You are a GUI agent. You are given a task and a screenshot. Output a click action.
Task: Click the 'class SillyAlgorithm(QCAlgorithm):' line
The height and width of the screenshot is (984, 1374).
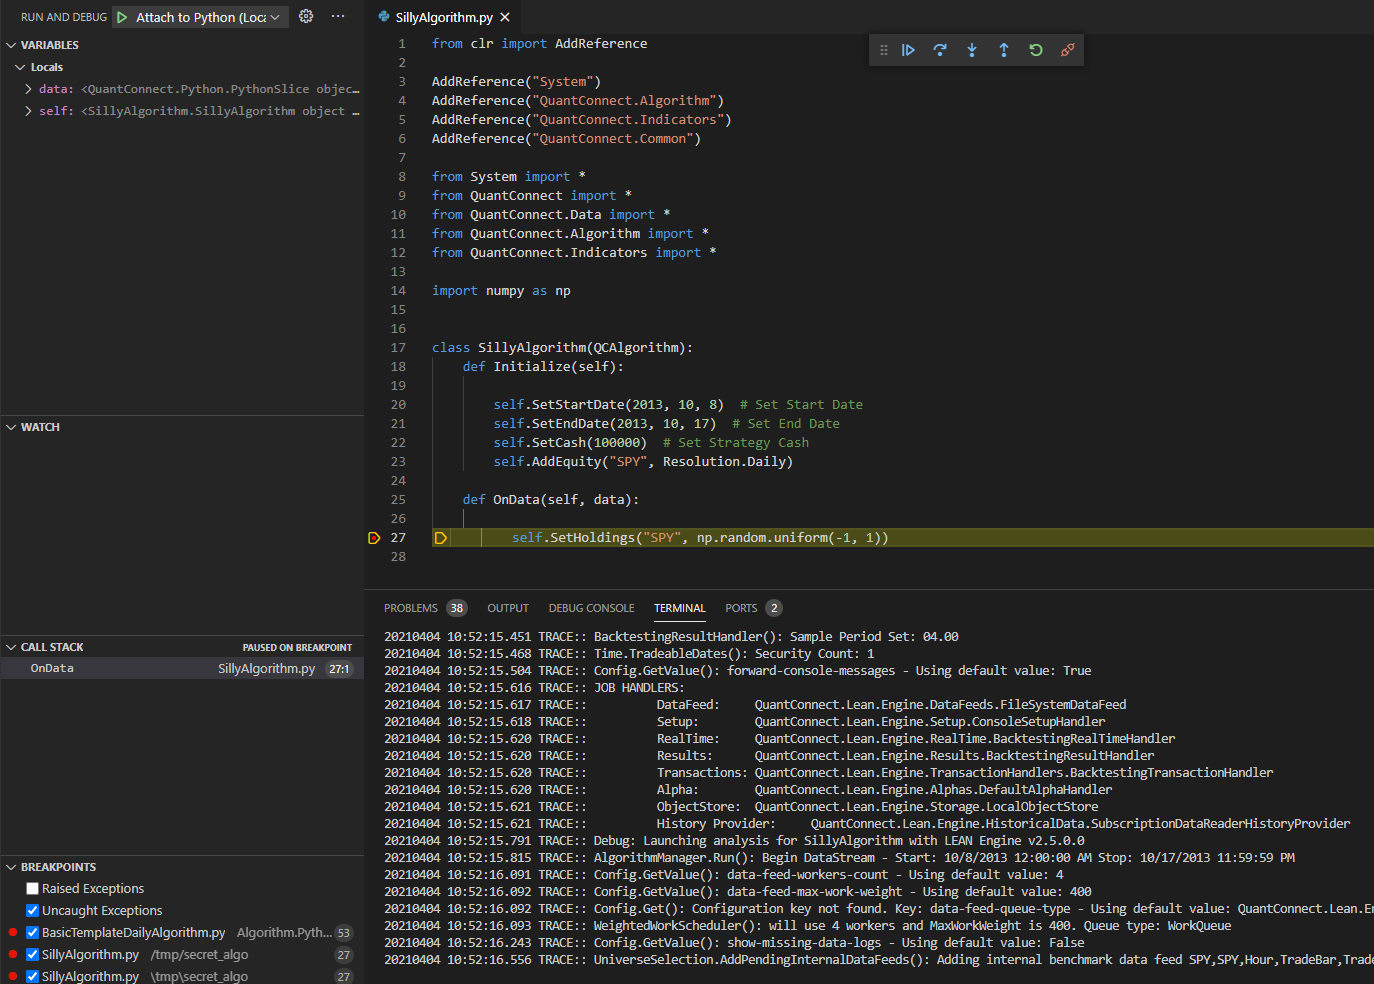tap(562, 348)
